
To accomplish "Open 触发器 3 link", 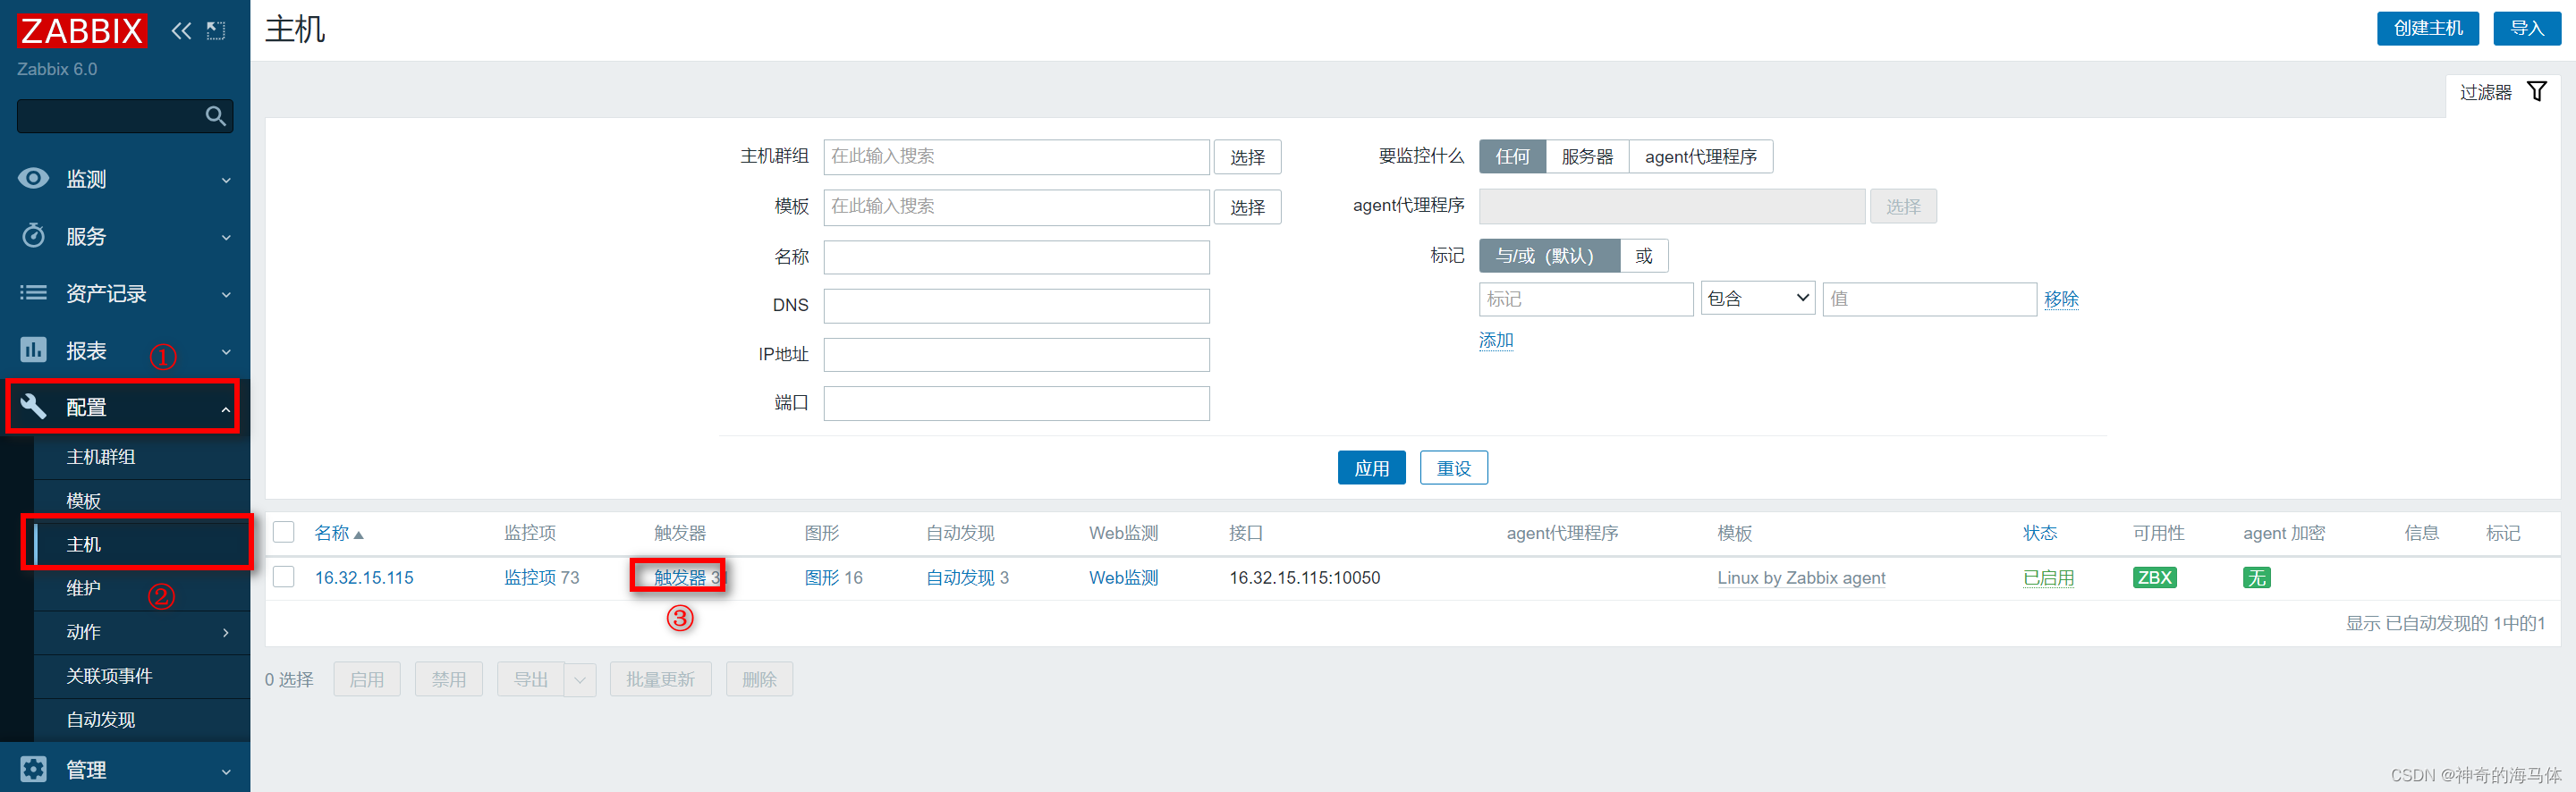I will (x=680, y=578).
